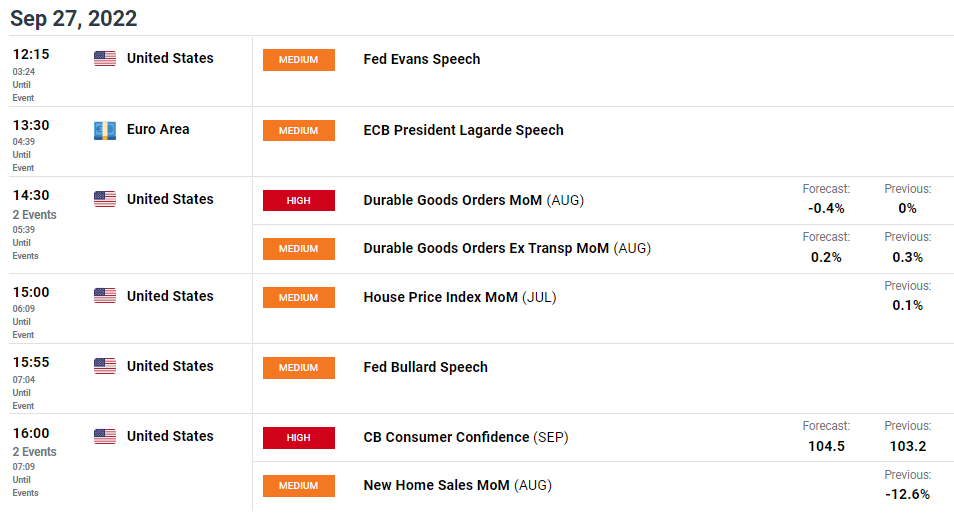Click MEDIUM badge for New Home Sales MoM
Viewport: 954px width, 524px height.
tap(299, 486)
